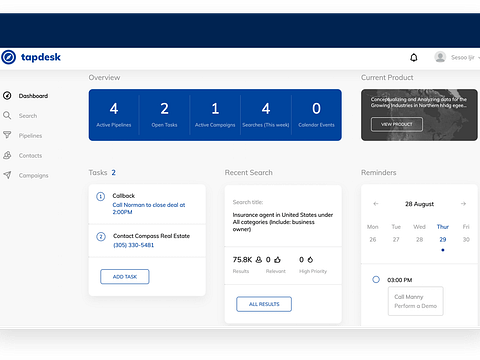Viewport: 480px width, 360px height.
Task: Click the Campaigns paper plane icon
Action: click(x=7, y=175)
